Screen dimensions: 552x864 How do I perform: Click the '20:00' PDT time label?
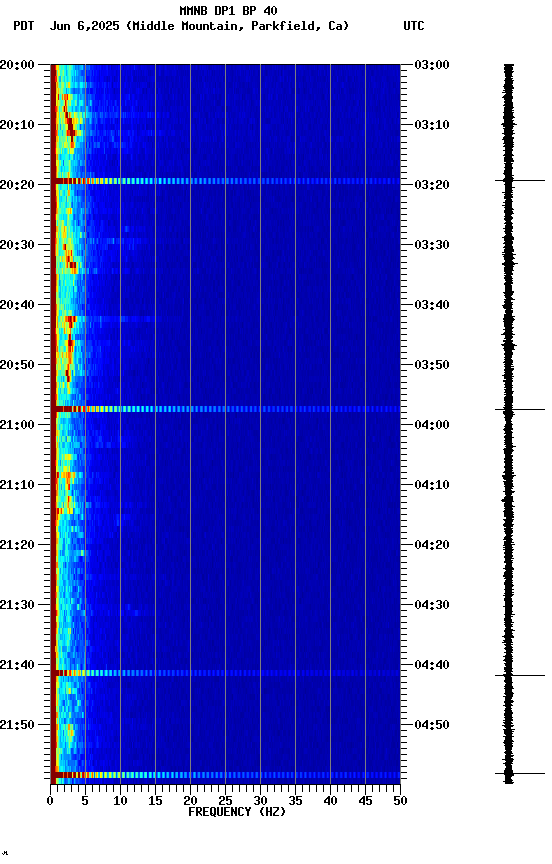pyautogui.click(x=17, y=65)
